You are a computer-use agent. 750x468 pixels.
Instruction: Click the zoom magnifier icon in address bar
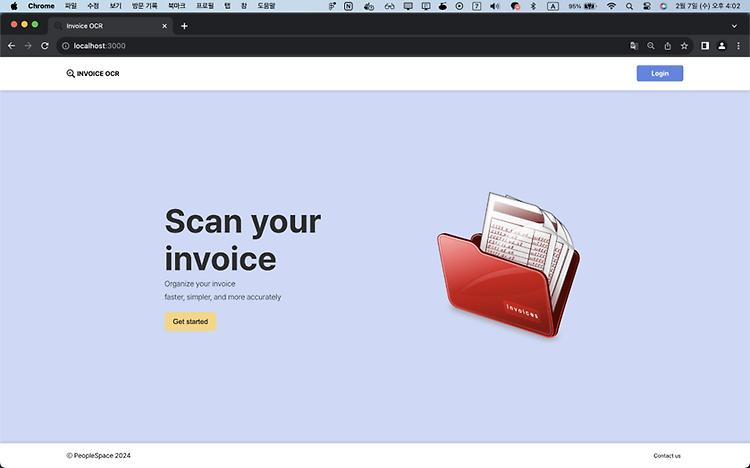(651, 46)
